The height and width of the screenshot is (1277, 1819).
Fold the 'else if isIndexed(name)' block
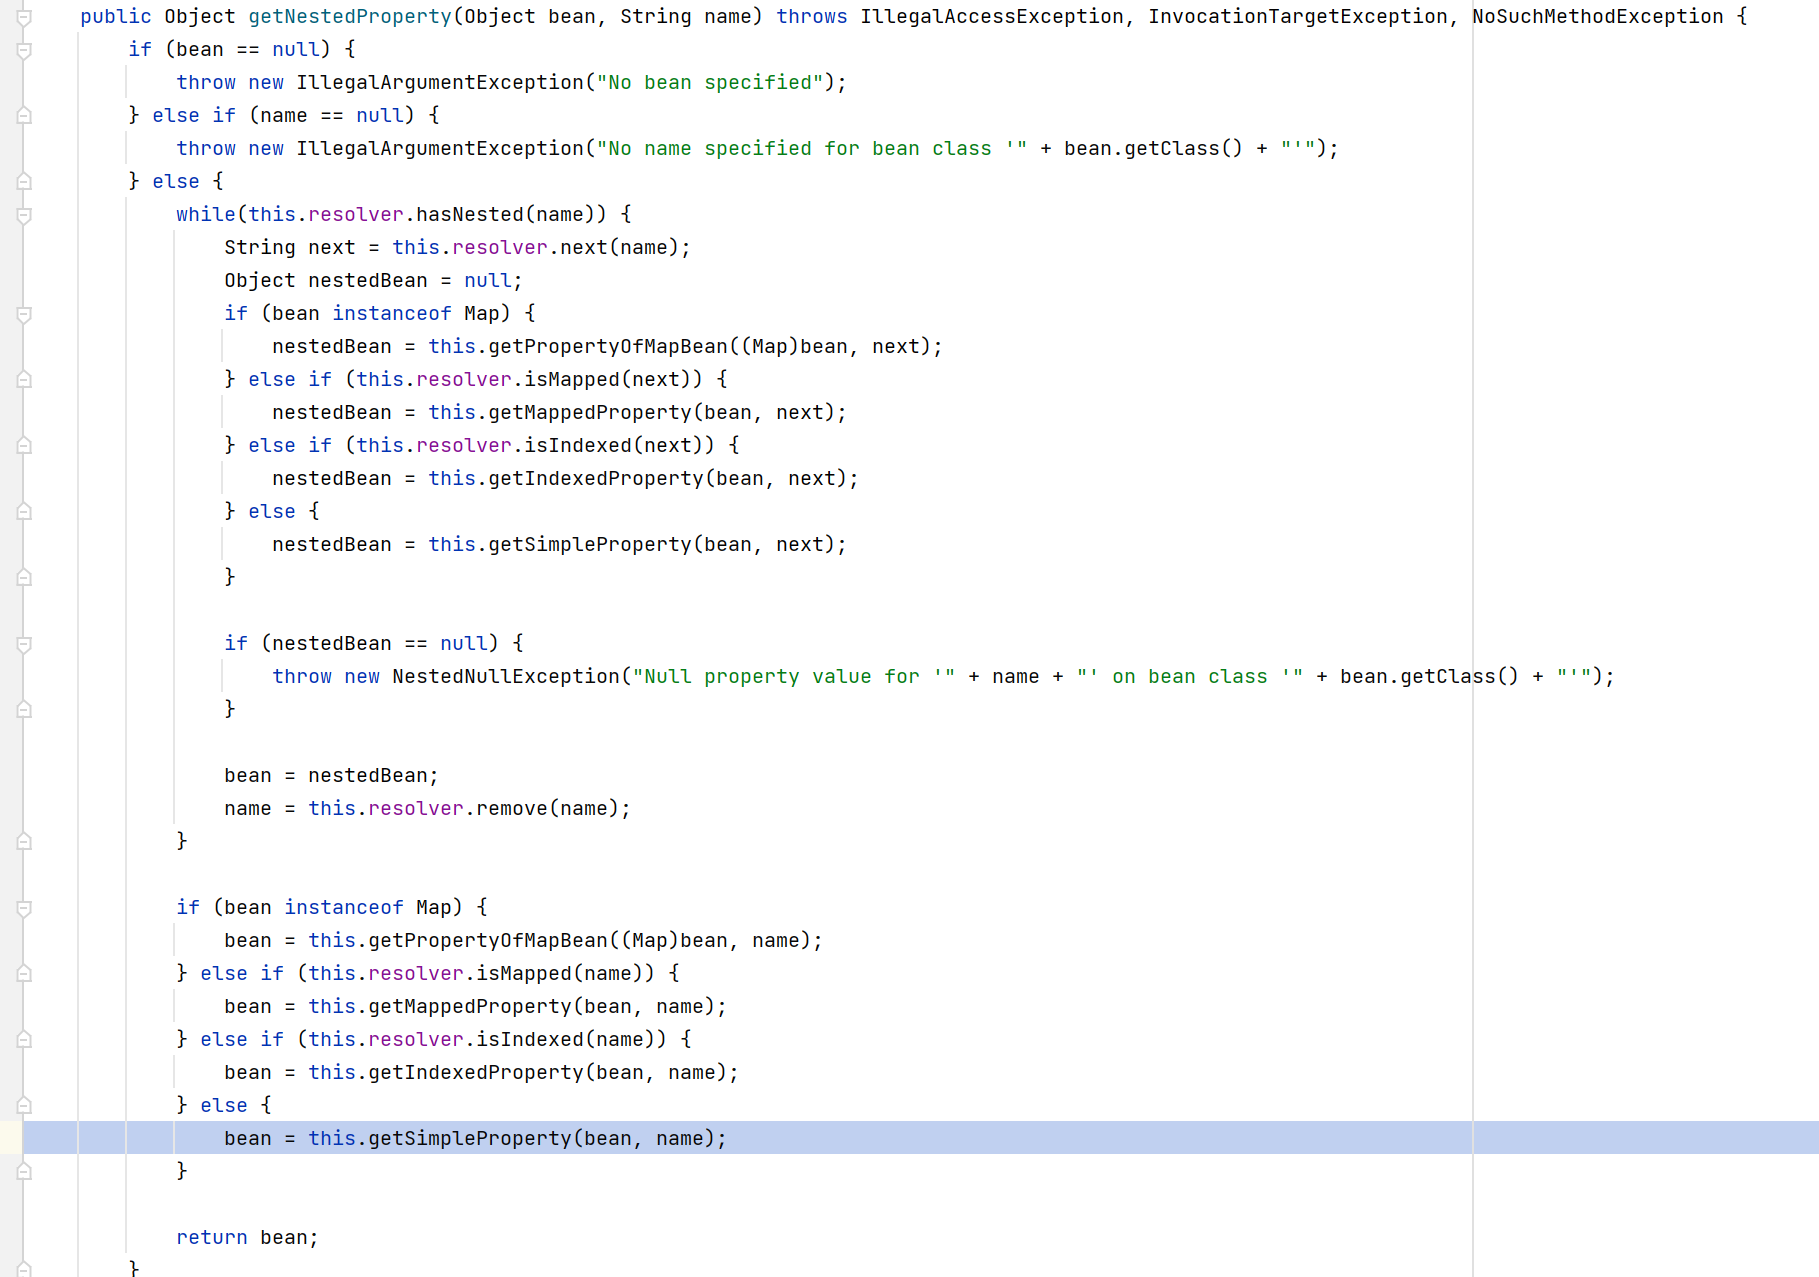pyautogui.click(x=24, y=1040)
